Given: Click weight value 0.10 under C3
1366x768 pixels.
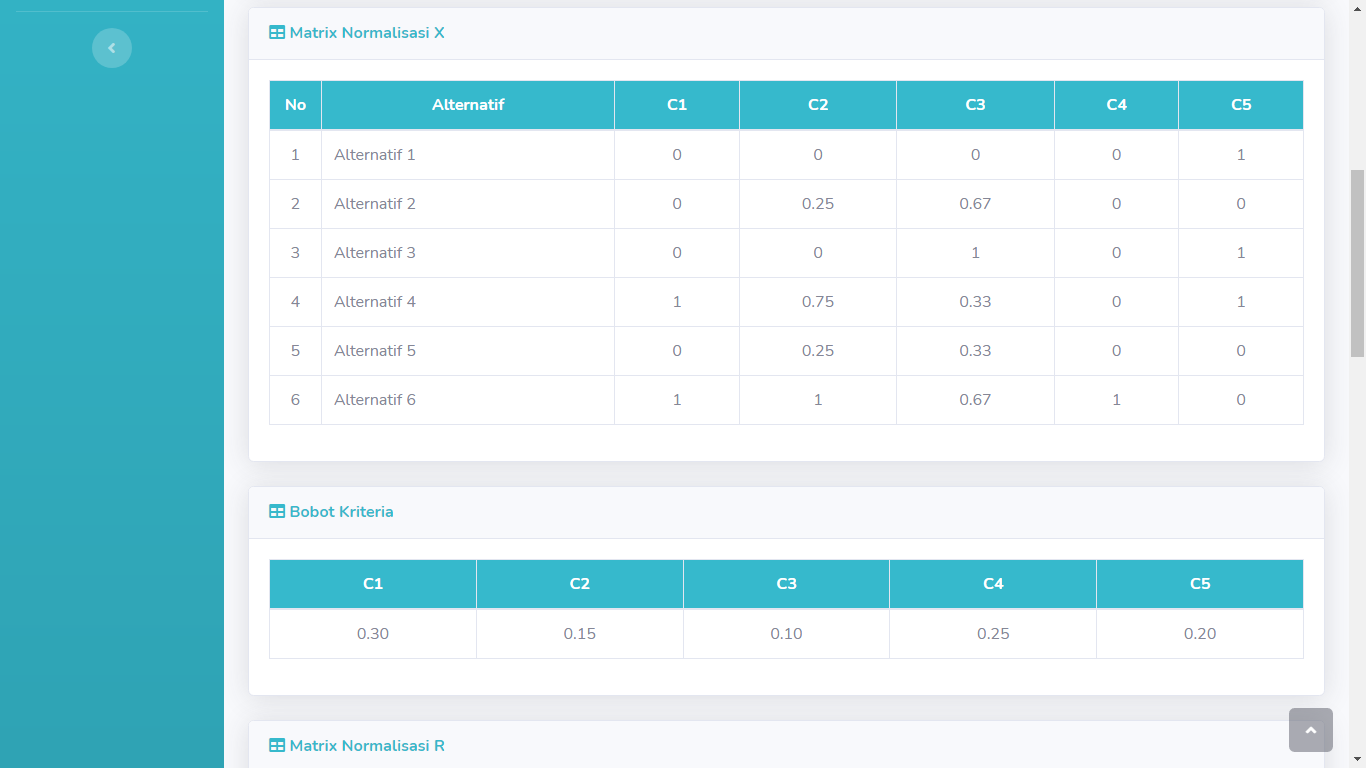Looking at the screenshot, I should click(786, 634).
